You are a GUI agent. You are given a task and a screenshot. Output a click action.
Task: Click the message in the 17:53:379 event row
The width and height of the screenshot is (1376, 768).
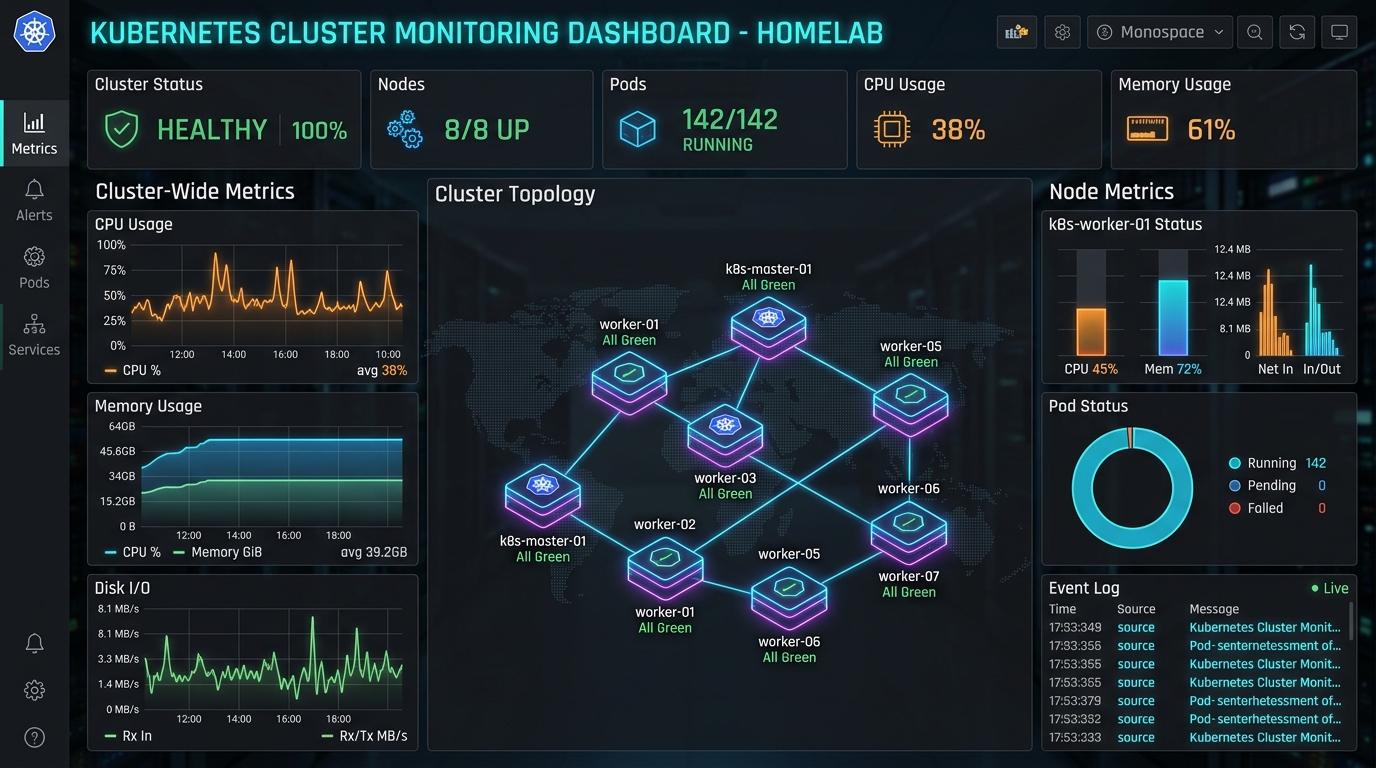(x=1265, y=701)
